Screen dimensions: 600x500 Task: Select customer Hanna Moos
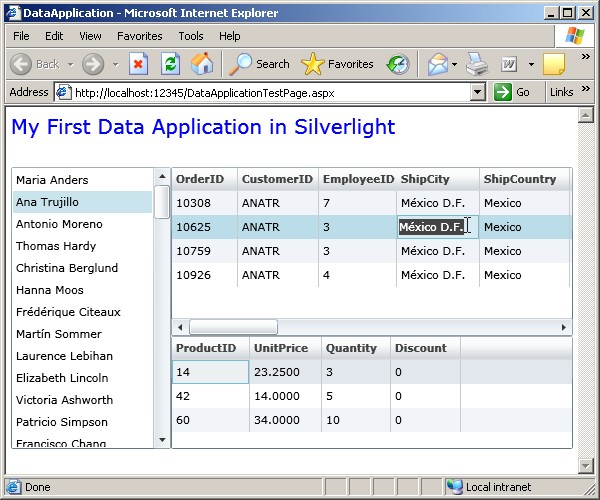(83, 290)
